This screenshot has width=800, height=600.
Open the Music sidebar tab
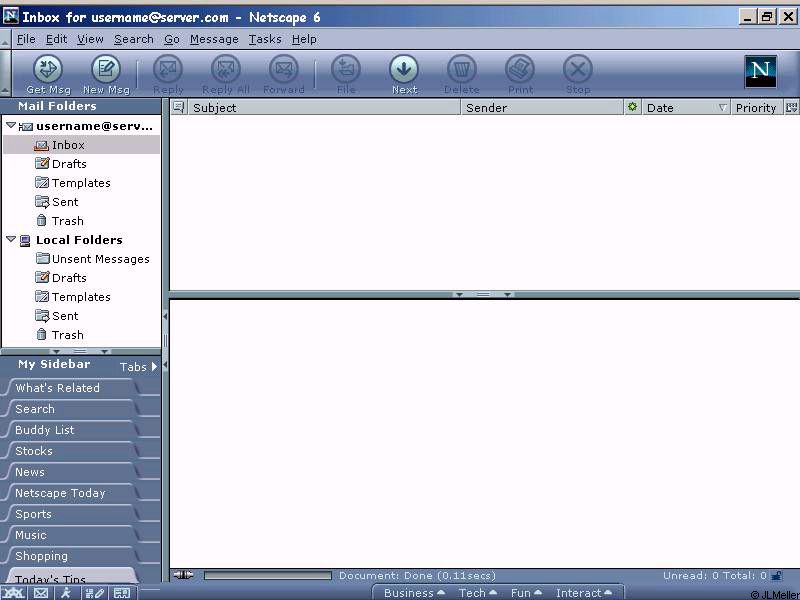point(71,535)
